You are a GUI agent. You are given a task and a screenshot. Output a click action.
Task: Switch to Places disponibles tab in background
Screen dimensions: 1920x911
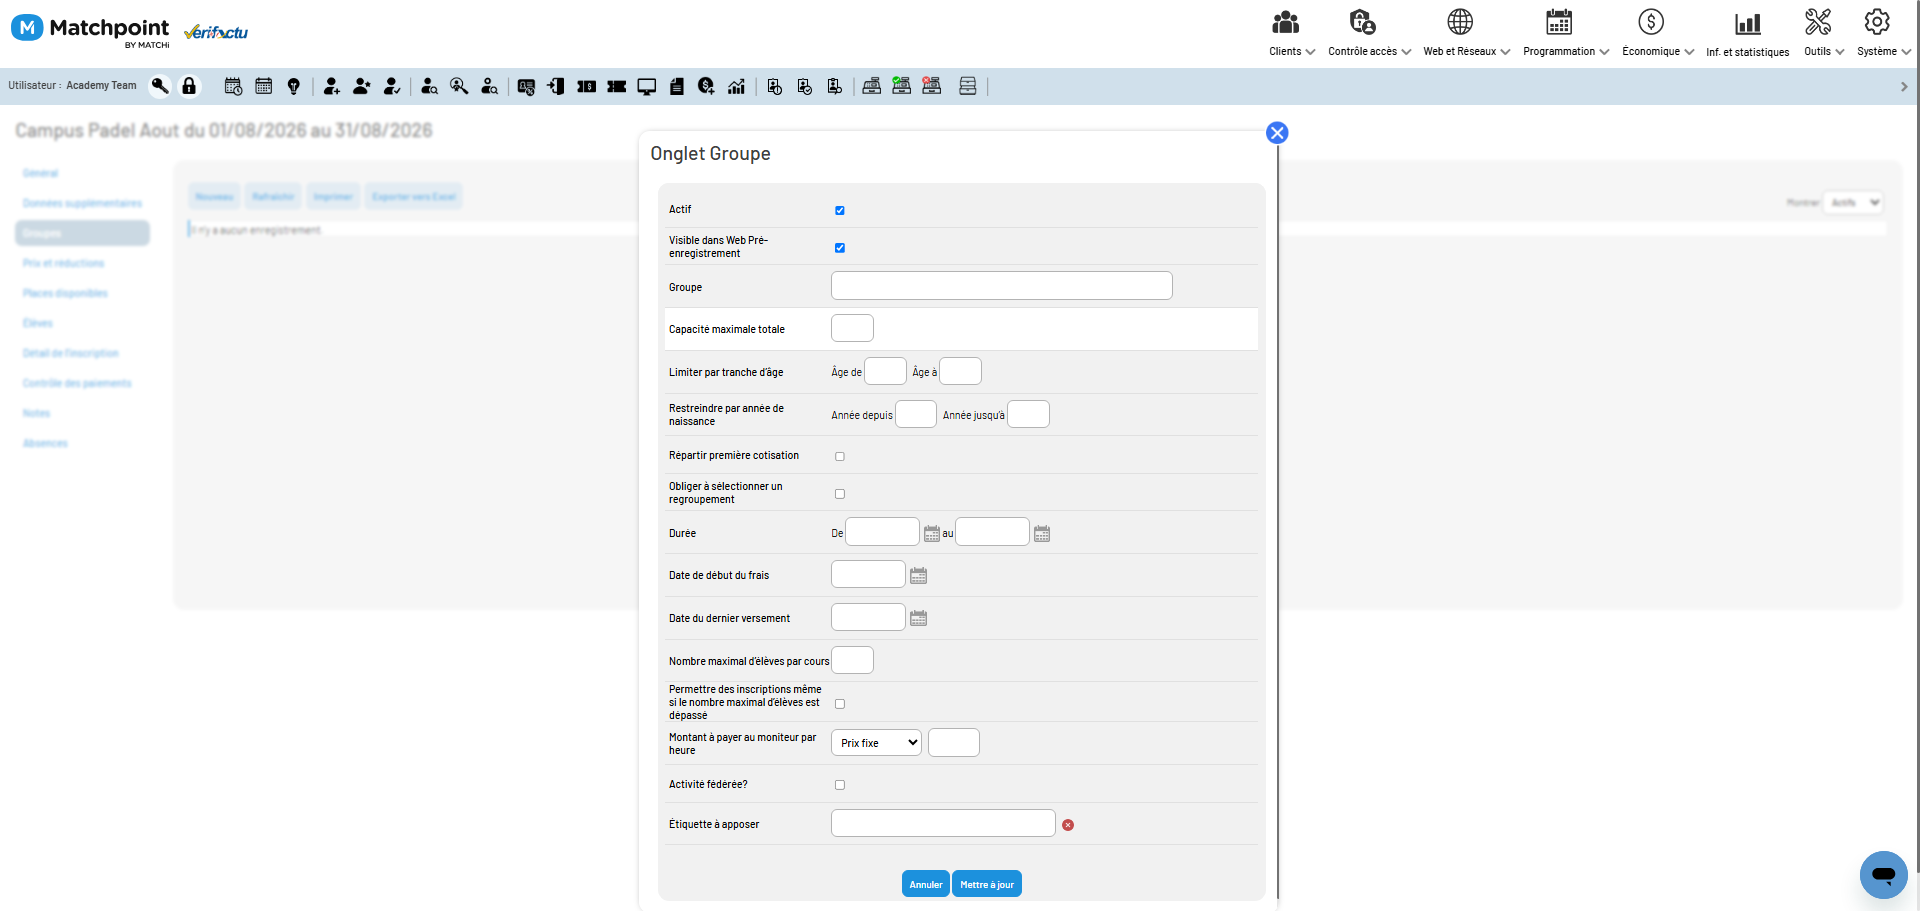pos(65,294)
